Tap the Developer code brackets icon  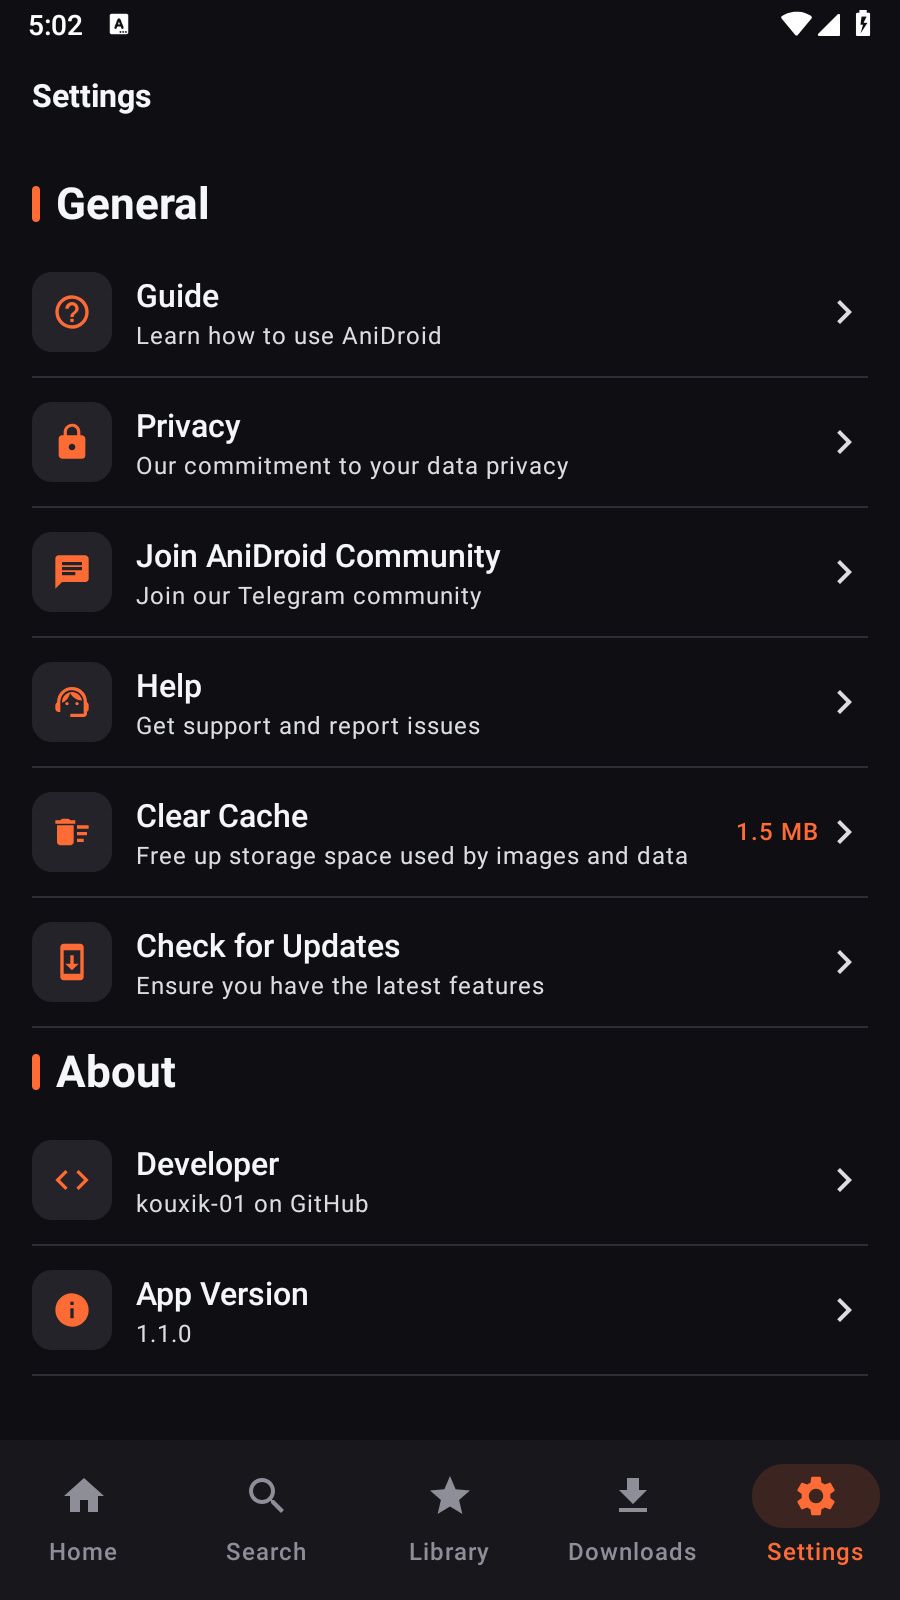point(72,1180)
